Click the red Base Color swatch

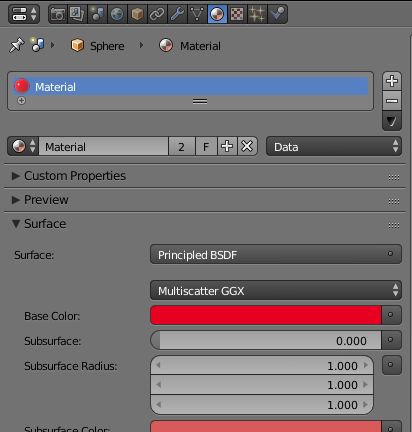pyautogui.click(x=266, y=315)
